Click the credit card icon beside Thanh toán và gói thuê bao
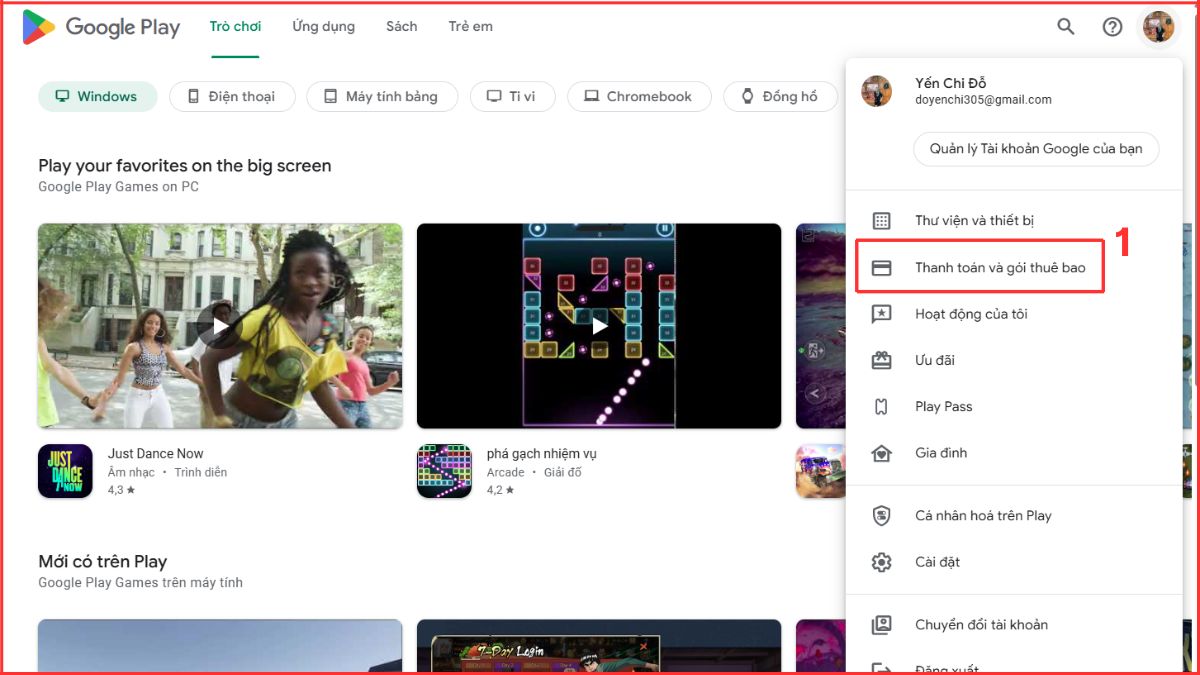Viewport: 1200px width, 675px height. (881, 268)
